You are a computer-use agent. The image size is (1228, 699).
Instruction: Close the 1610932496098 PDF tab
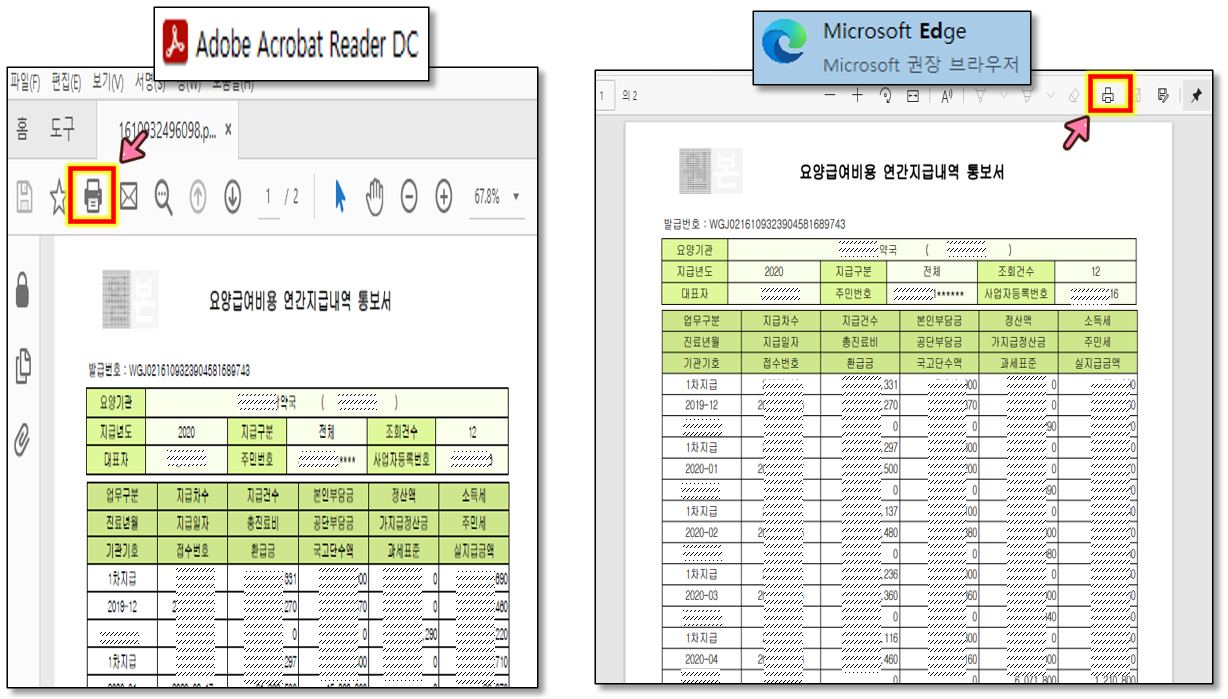pyautogui.click(x=228, y=129)
